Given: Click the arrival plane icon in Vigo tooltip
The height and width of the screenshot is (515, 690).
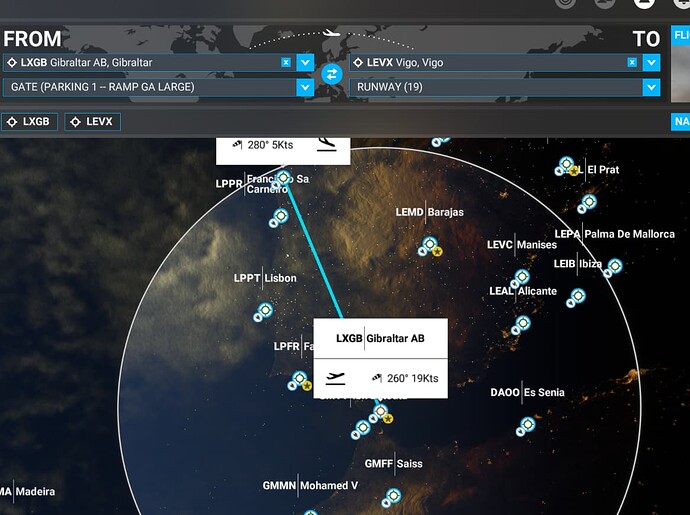Looking at the screenshot, I should 327,145.
